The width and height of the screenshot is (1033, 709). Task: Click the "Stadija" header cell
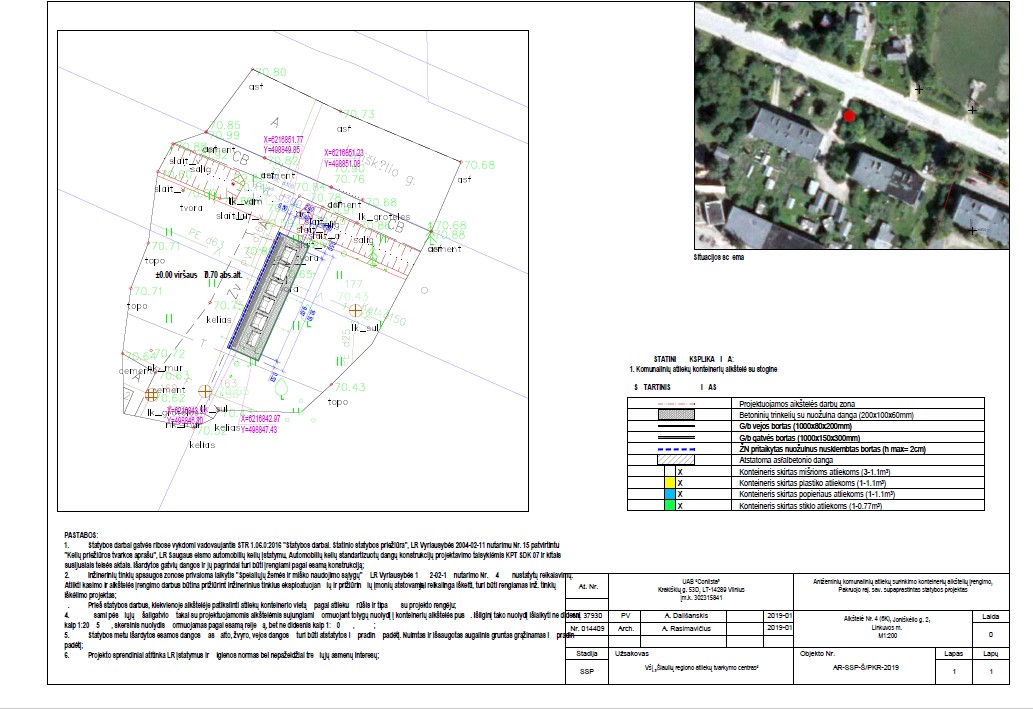[587, 654]
